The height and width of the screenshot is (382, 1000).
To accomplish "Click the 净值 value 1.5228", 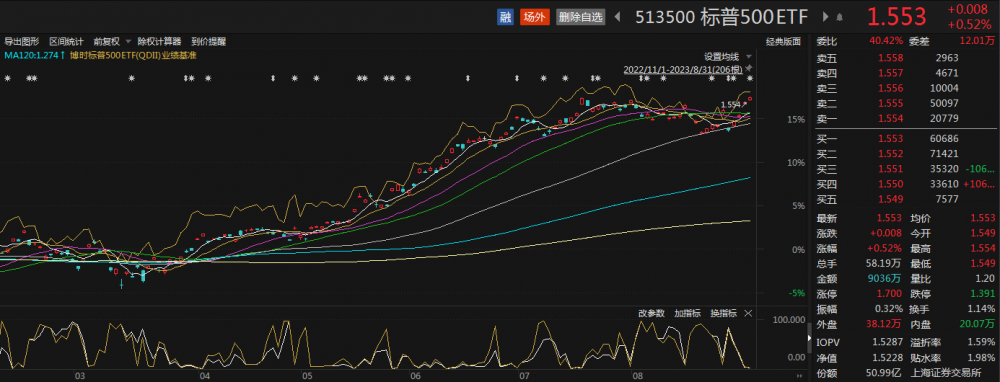I will click(x=888, y=358).
